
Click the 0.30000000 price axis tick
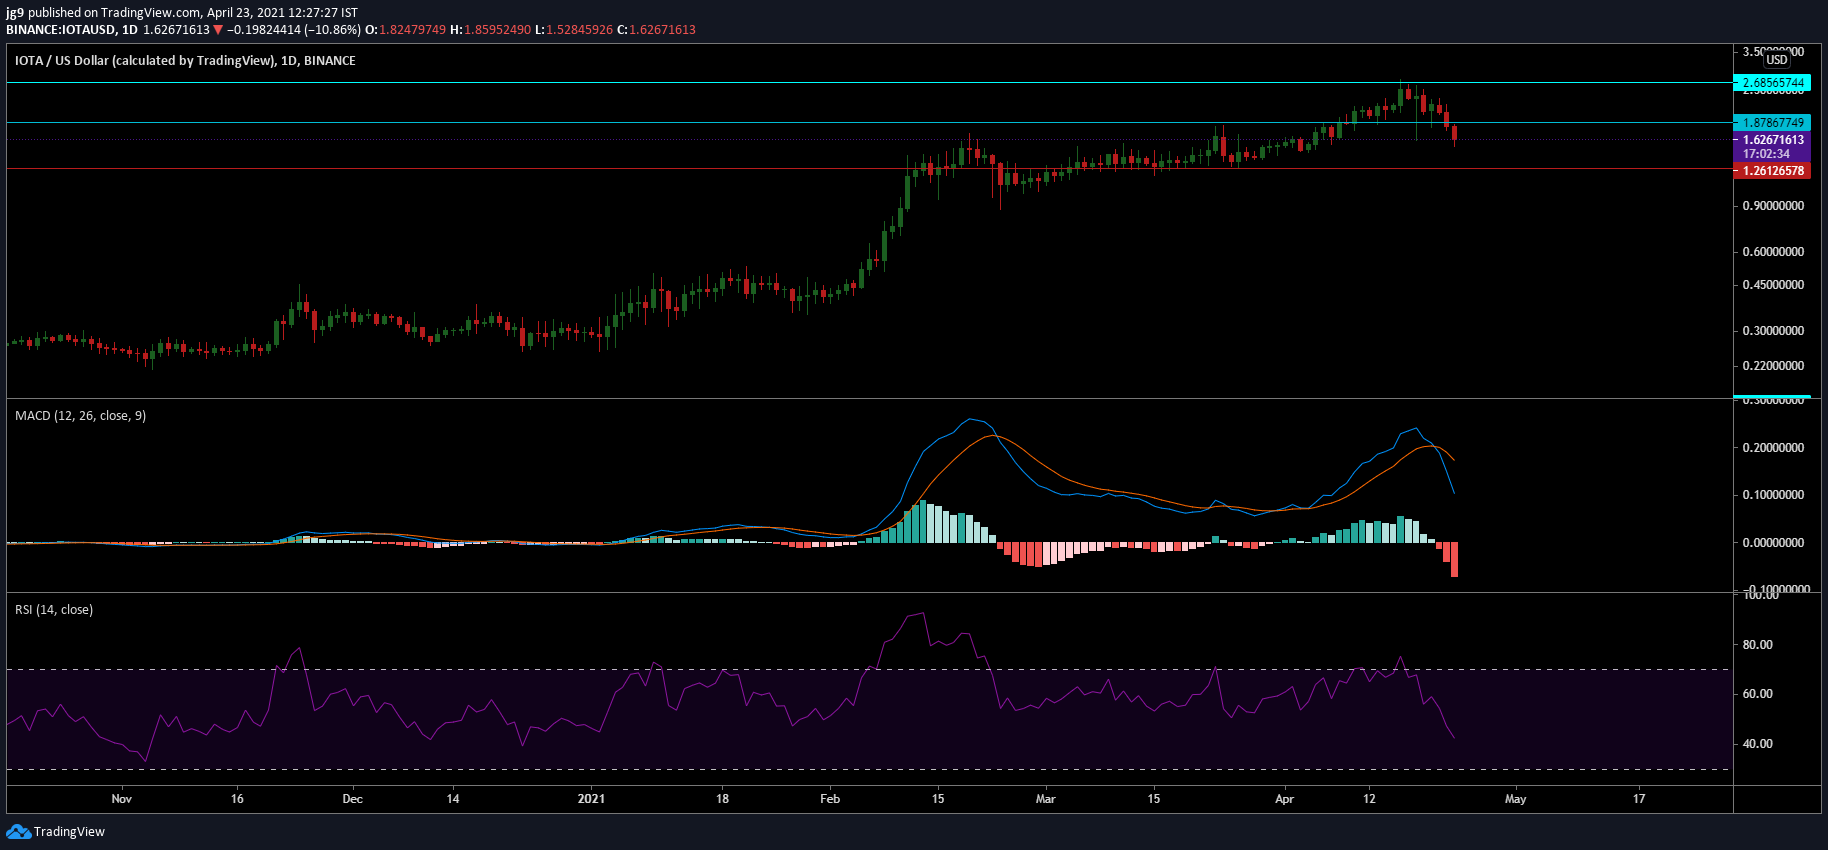pyautogui.click(x=1773, y=331)
